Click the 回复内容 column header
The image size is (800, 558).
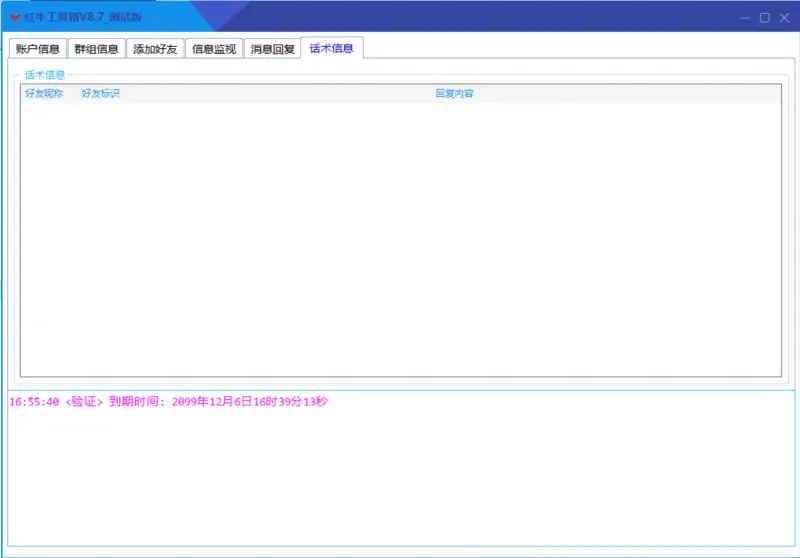point(455,94)
